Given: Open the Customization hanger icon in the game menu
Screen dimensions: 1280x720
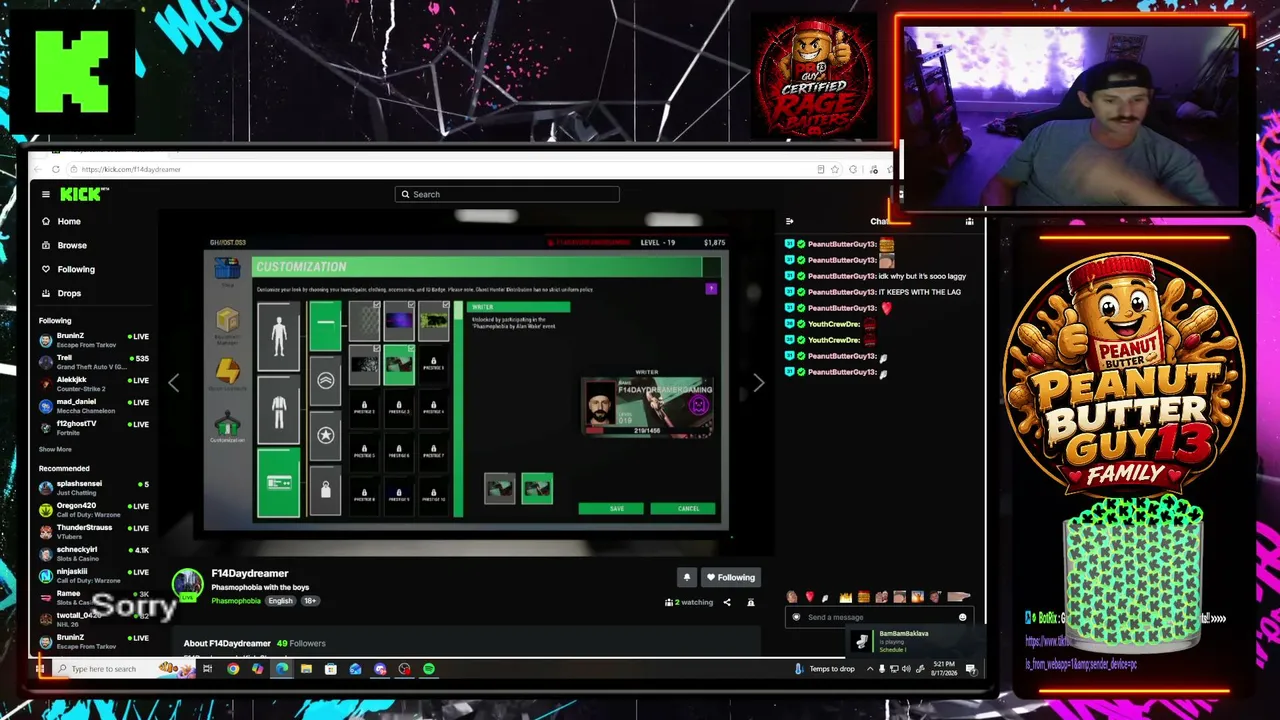Looking at the screenshot, I should pos(227,424).
